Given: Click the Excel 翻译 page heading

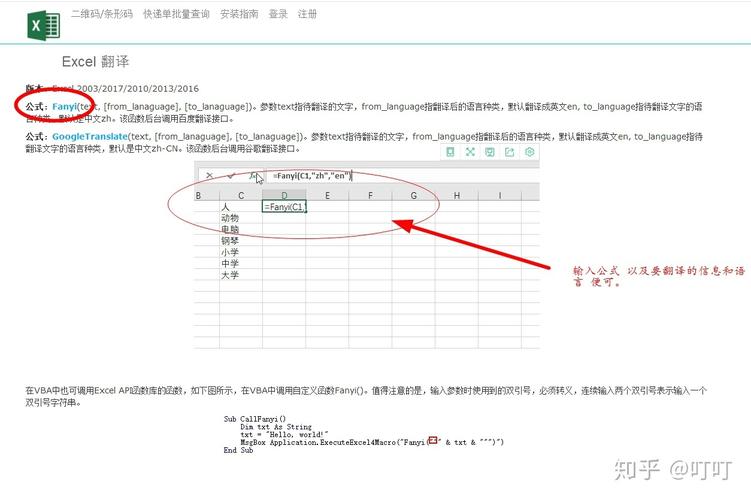Looking at the screenshot, I should 95,61.
